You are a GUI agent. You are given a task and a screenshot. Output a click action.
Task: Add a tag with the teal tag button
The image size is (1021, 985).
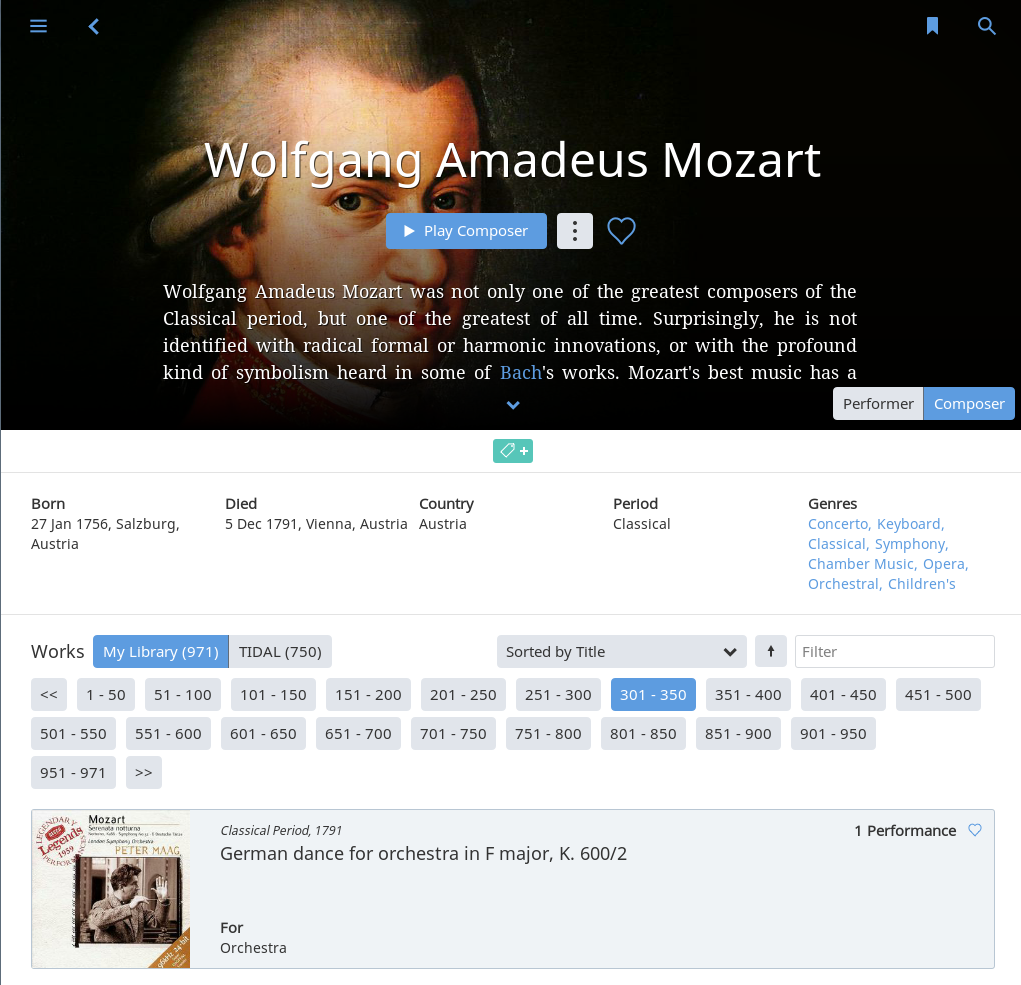coord(512,451)
